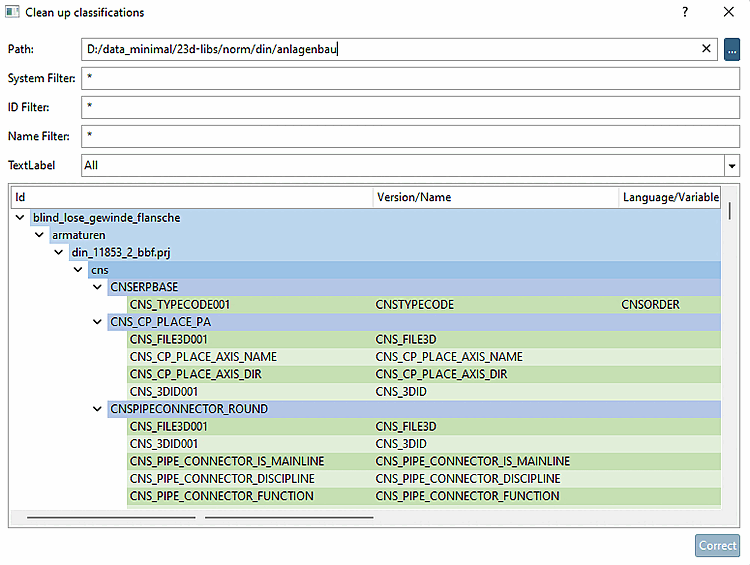
Task: Sort by the Id column header
Action: point(192,197)
